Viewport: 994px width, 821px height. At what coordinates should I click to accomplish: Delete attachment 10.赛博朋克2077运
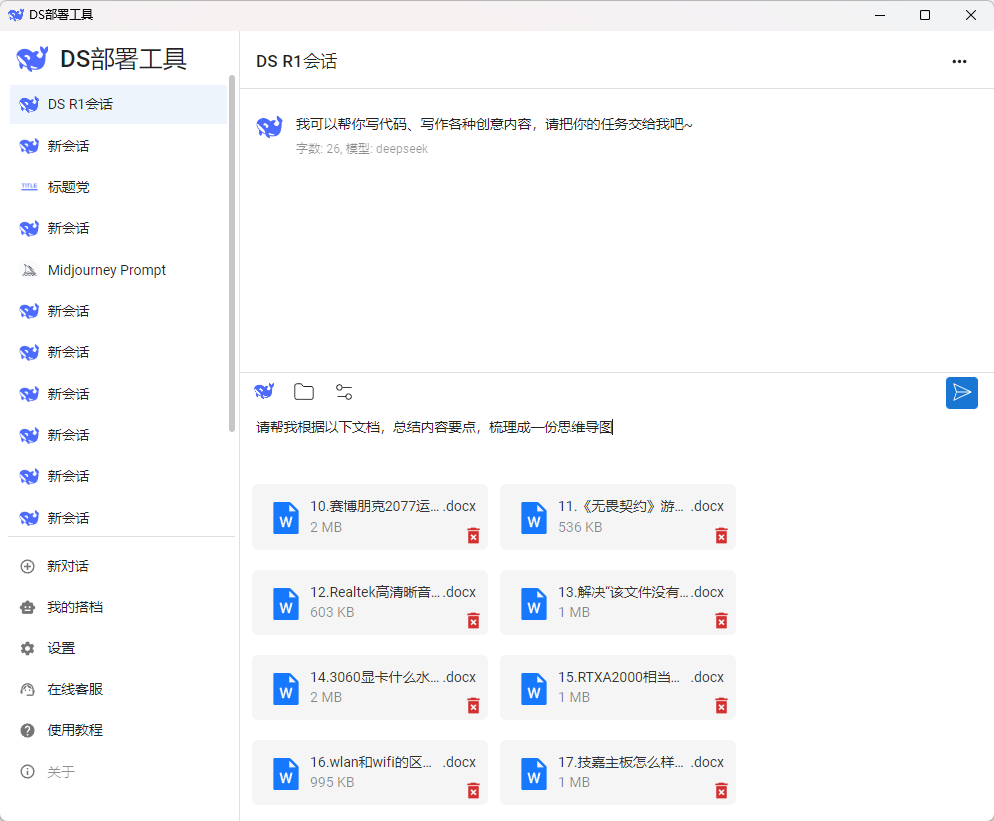point(474,536)
